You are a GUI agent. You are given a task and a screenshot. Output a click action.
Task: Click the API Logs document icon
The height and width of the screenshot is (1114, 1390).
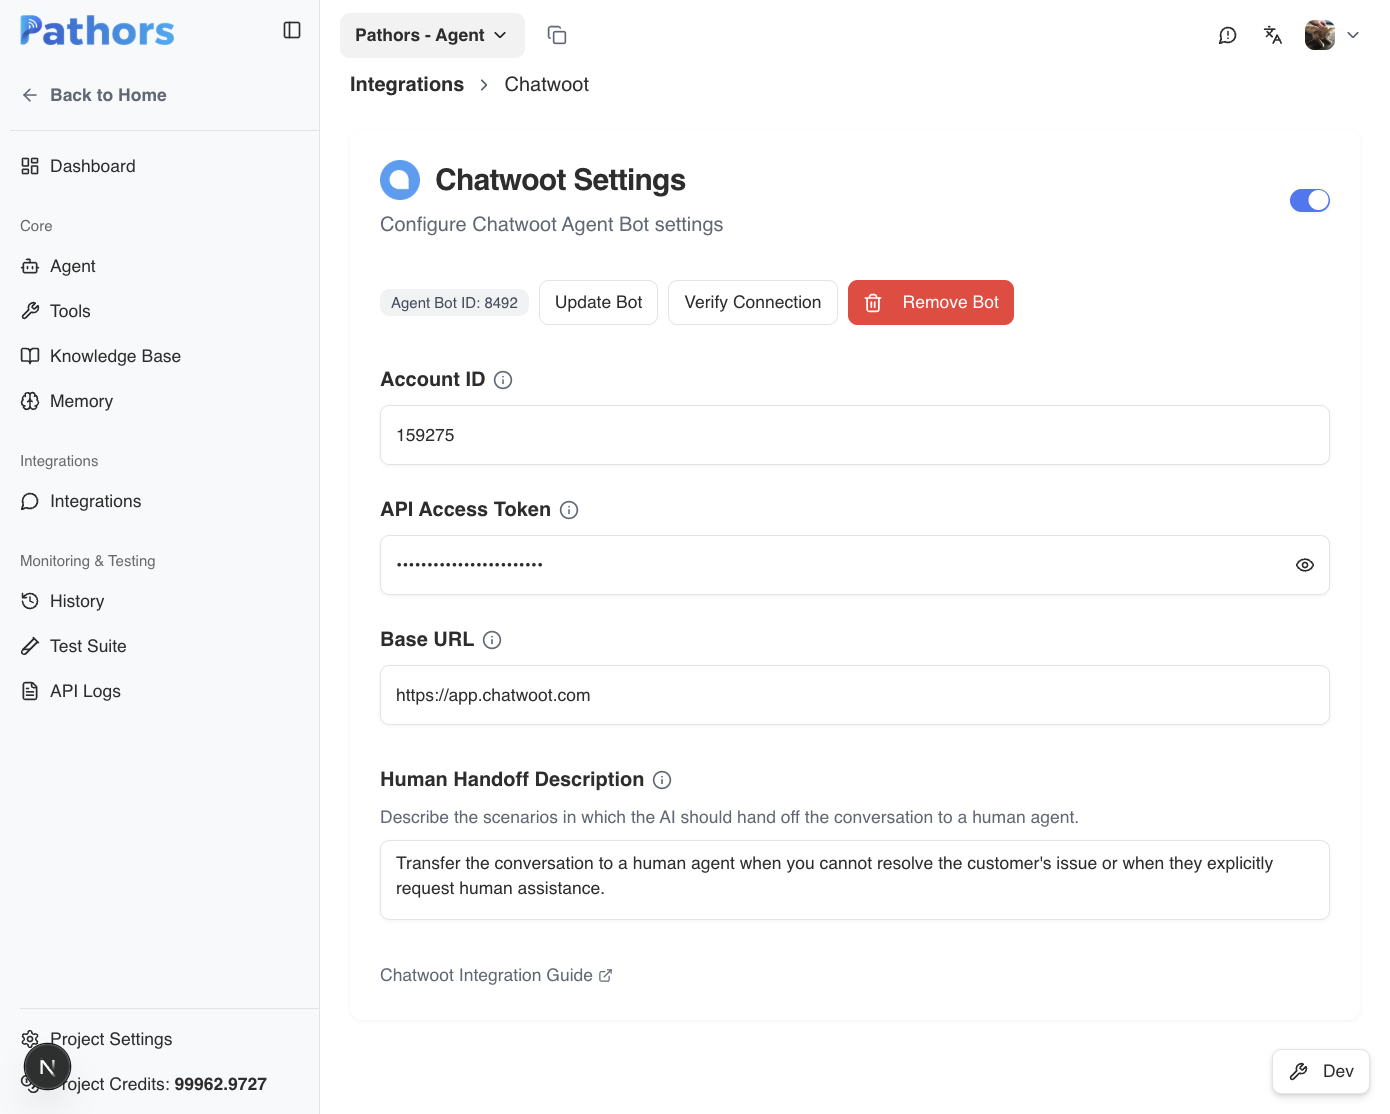[30, 691]
